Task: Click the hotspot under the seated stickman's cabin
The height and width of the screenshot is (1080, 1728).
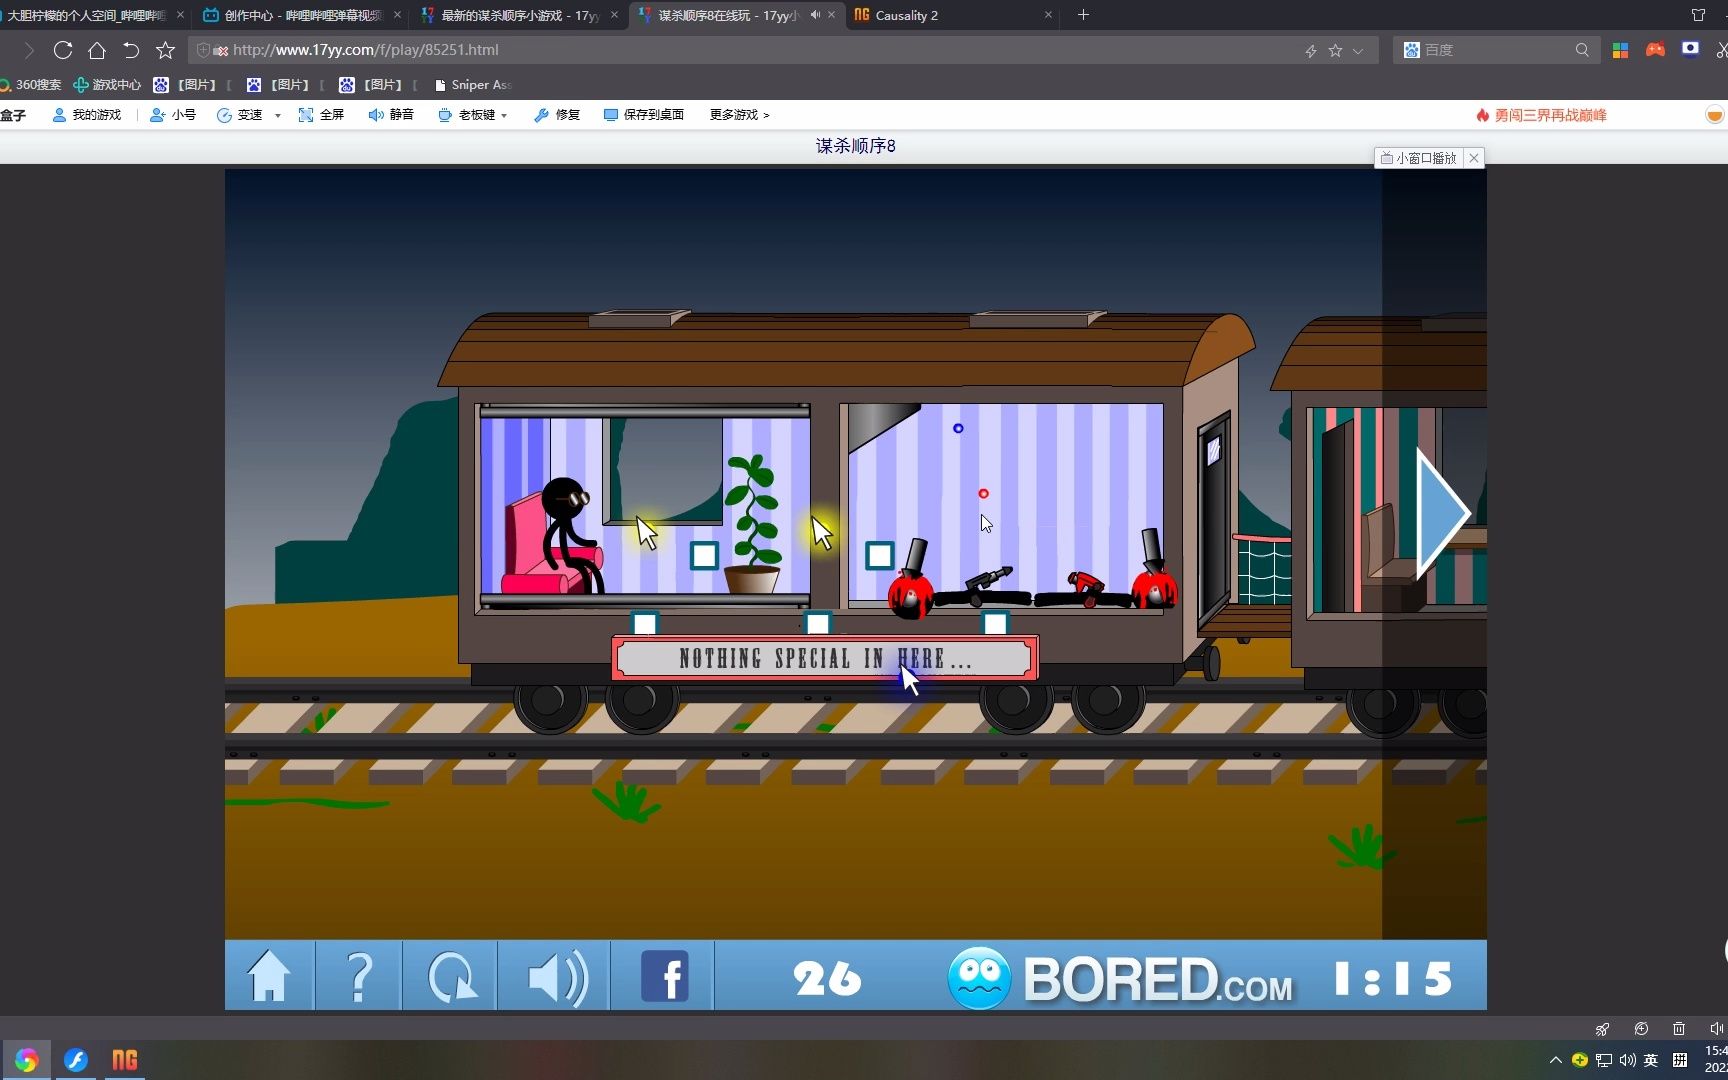Action: point(645,624)
